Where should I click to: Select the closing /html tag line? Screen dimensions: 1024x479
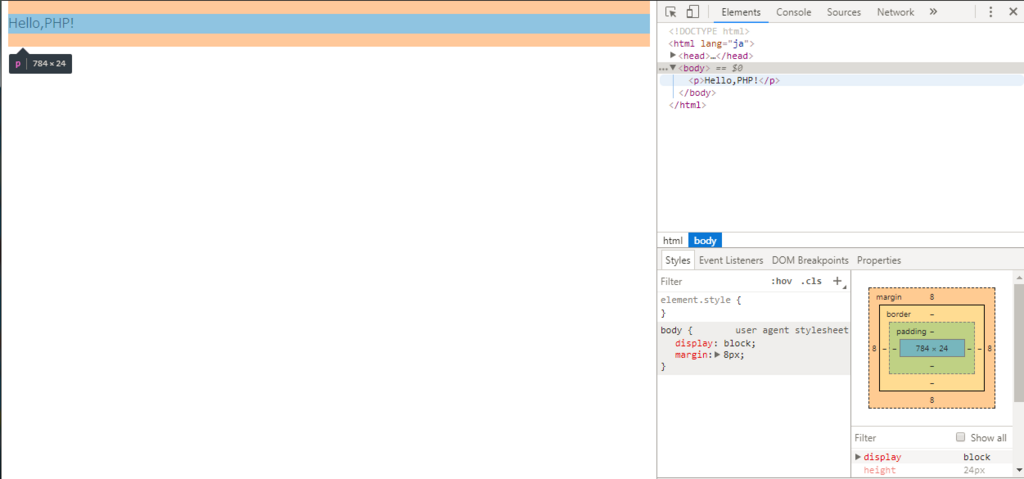tap(687, 105)
